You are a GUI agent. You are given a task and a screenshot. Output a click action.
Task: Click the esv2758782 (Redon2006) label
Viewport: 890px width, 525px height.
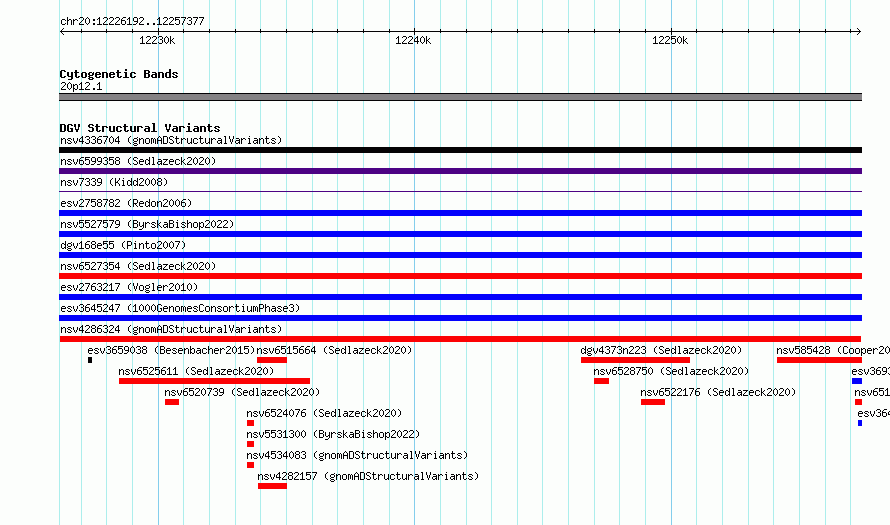[126, 203]
